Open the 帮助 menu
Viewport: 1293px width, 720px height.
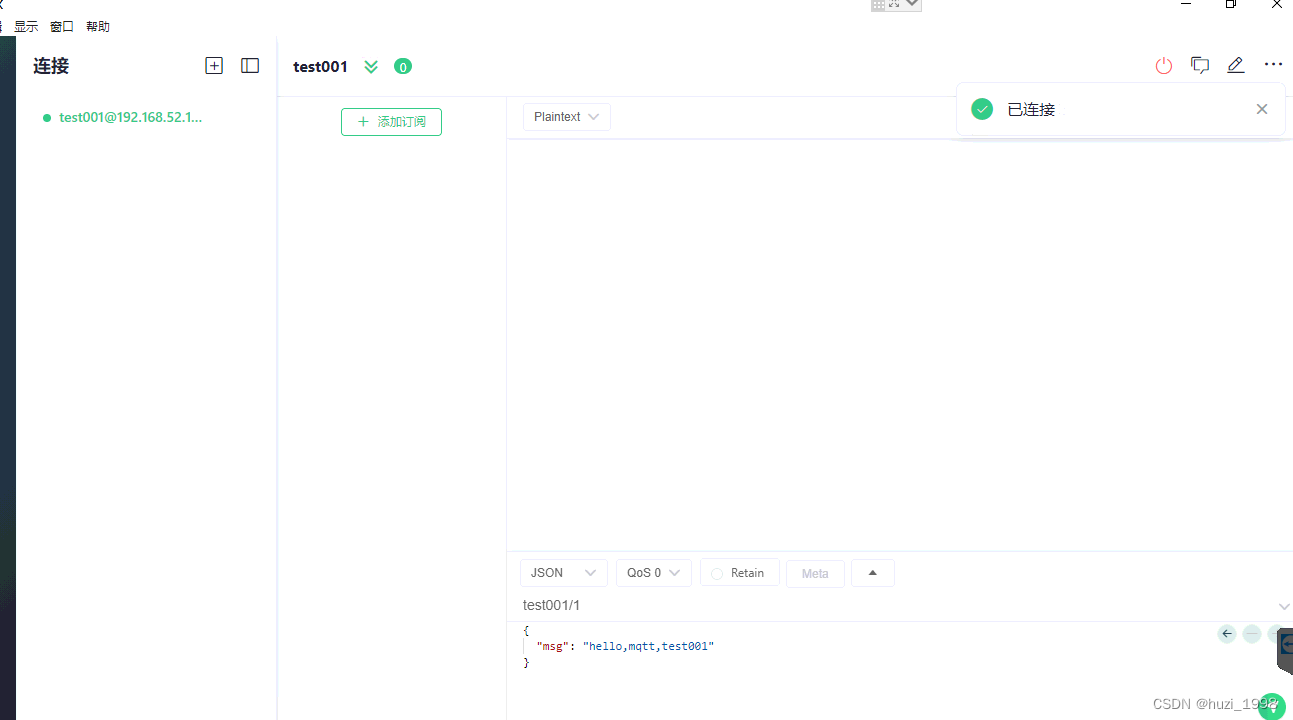point(98,27)
